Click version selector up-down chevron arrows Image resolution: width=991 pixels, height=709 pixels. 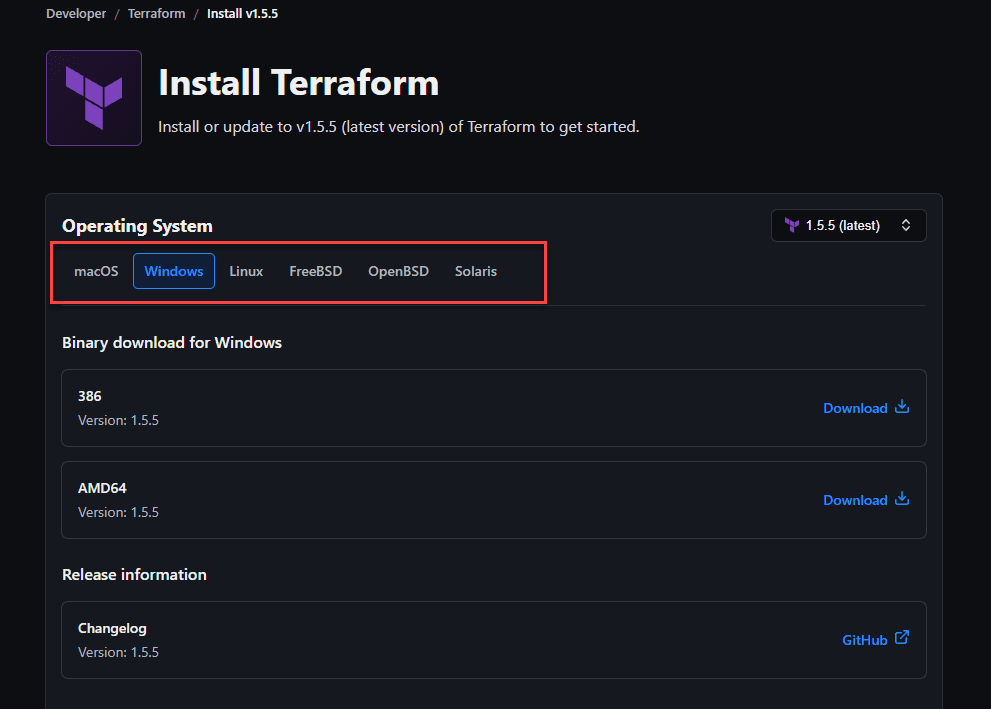(x=906, y=225)
